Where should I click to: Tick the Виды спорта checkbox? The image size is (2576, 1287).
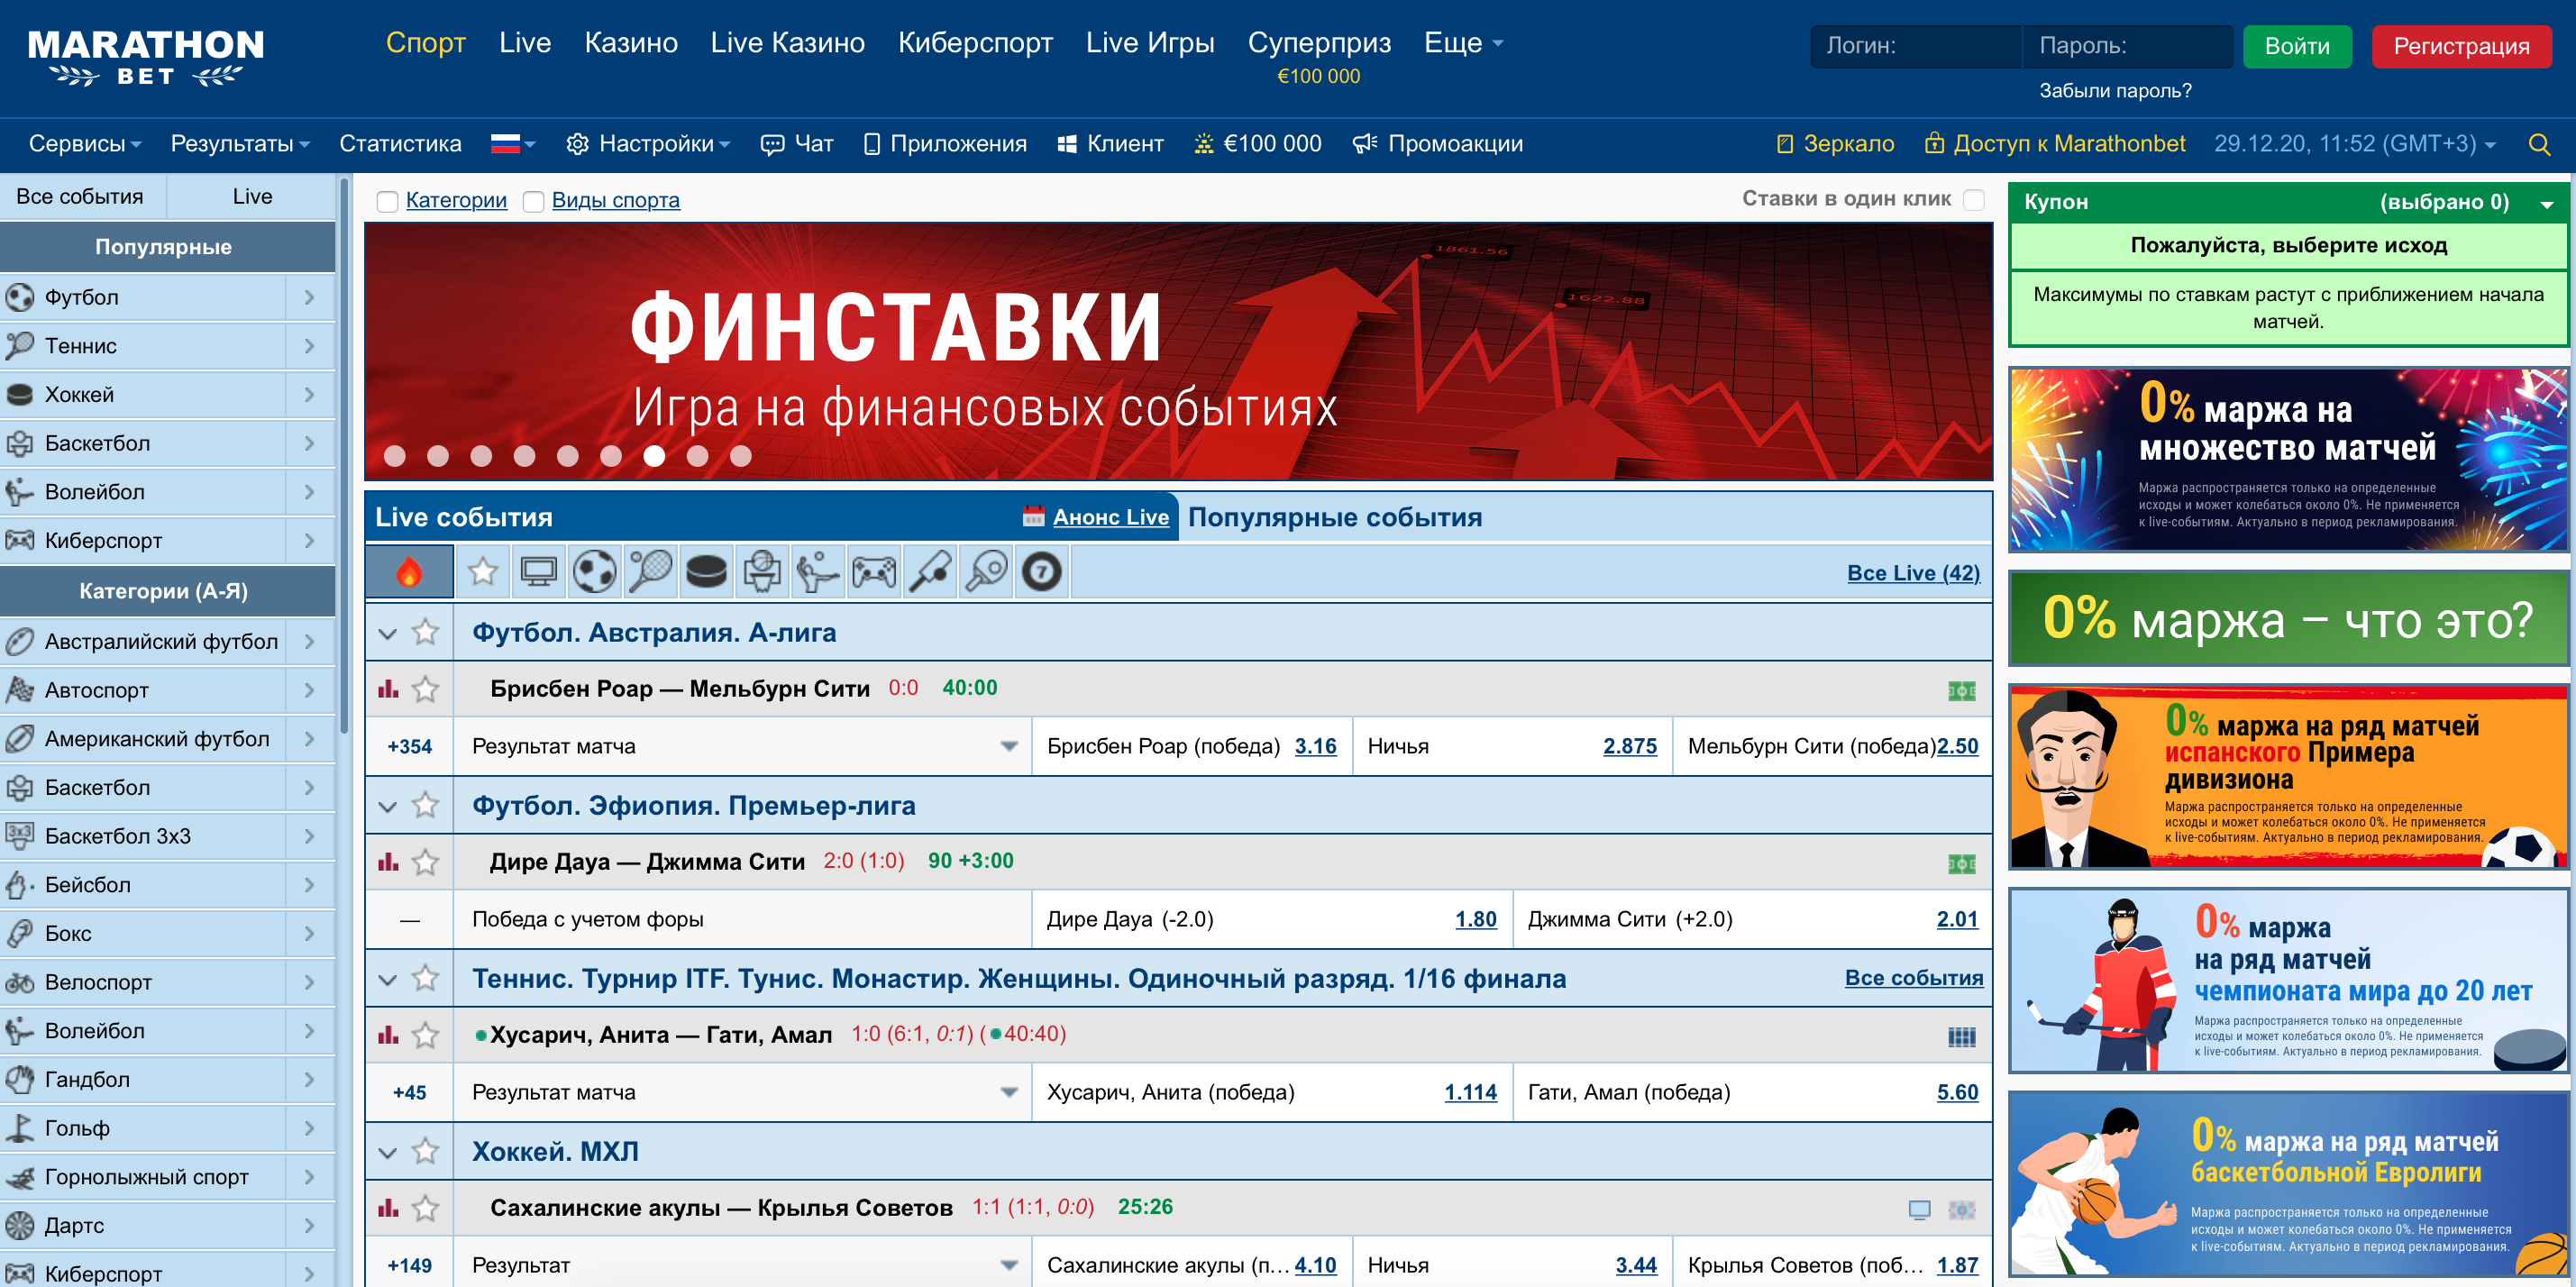point(534,201)
